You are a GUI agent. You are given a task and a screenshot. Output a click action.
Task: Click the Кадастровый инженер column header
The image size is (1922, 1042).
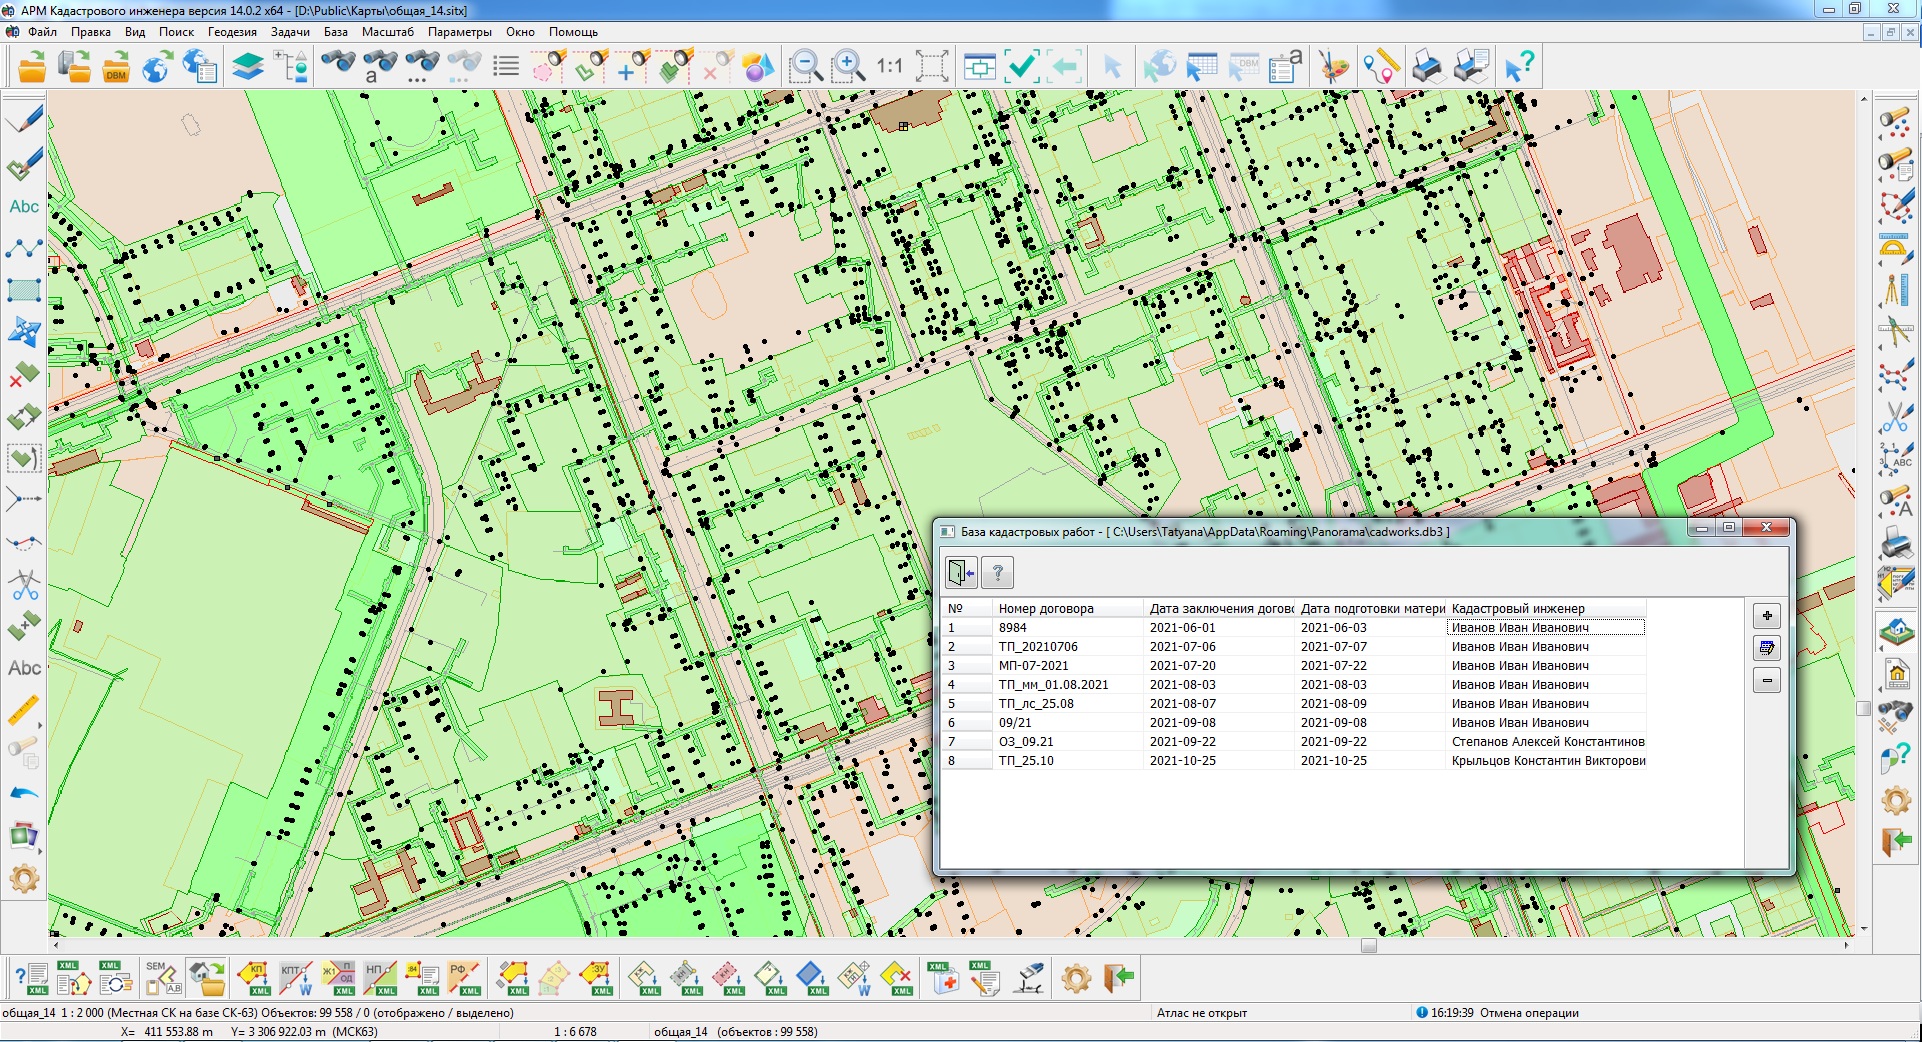(x=1546, y=608)
